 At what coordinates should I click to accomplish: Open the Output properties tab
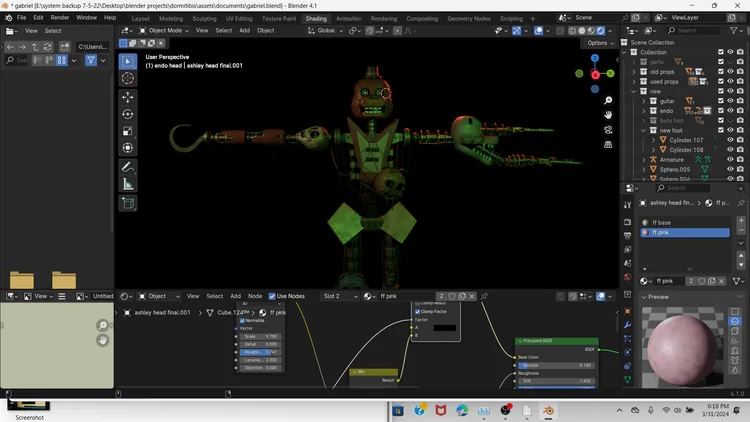pos(628,235)
